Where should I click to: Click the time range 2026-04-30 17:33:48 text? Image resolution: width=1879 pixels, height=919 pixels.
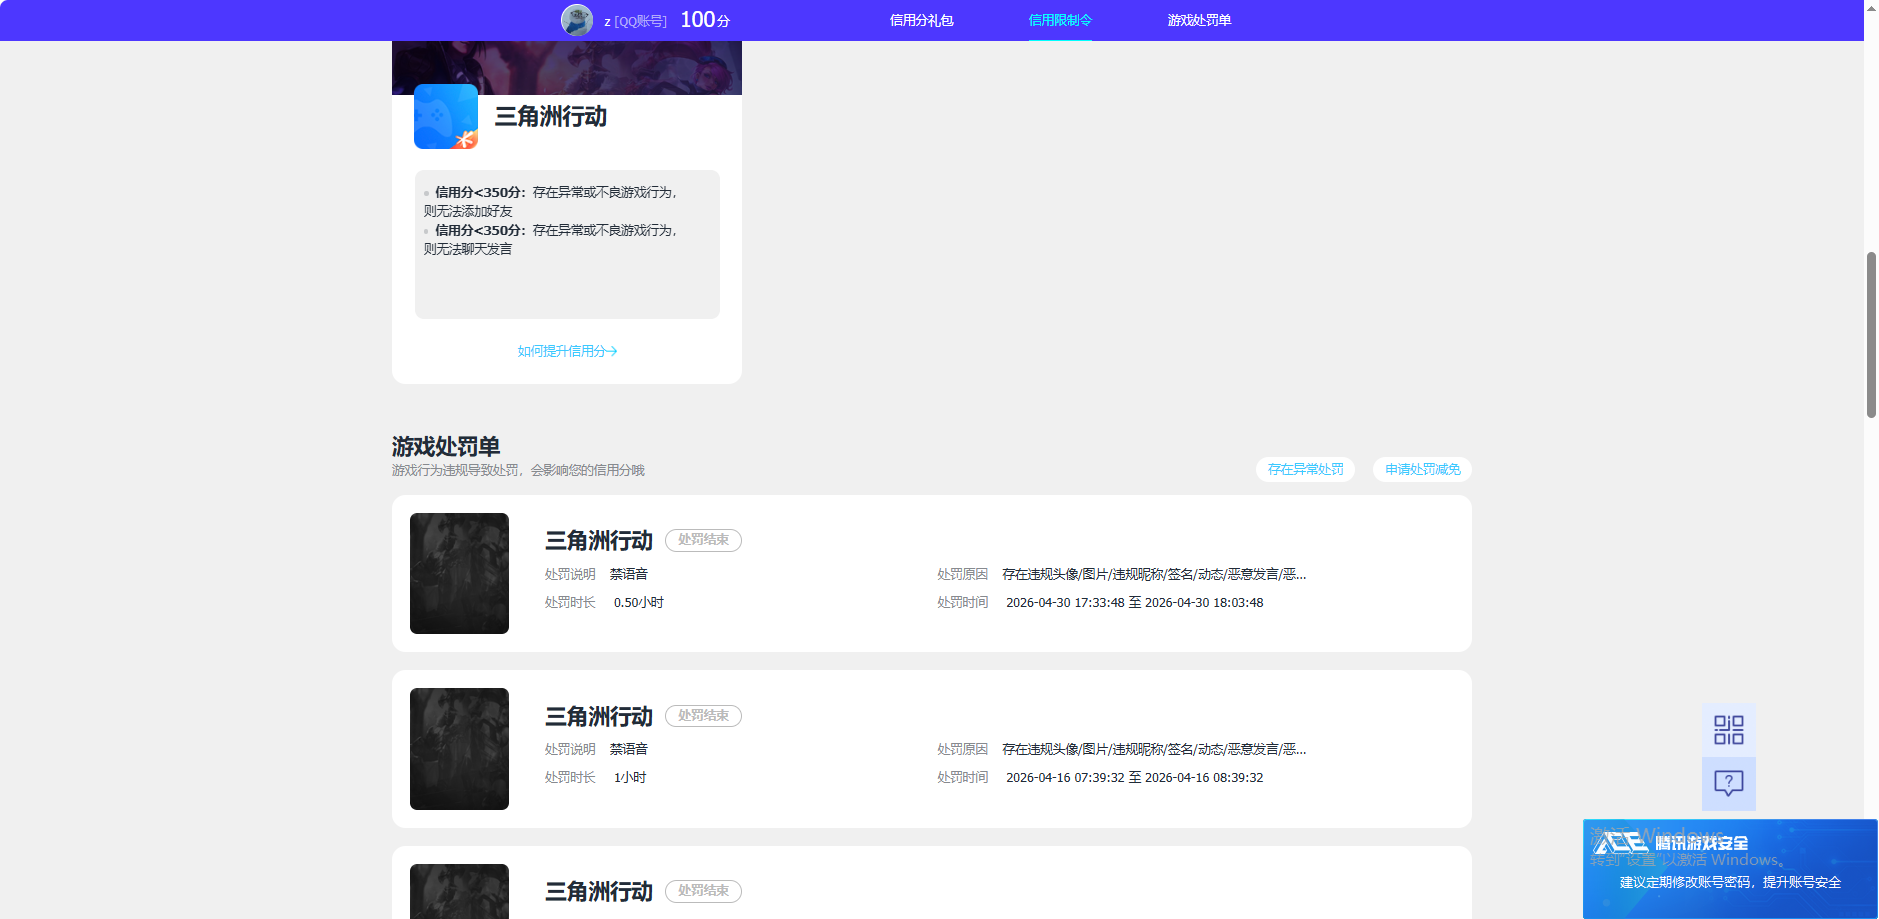[x=1134, y=602]
